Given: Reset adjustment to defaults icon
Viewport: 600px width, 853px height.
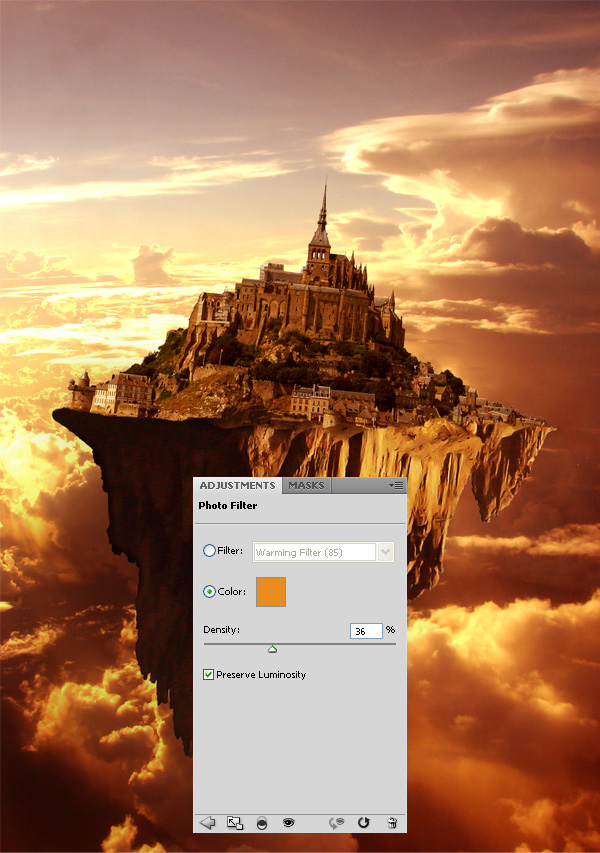Looking at the screenshot, I should 363,823.
